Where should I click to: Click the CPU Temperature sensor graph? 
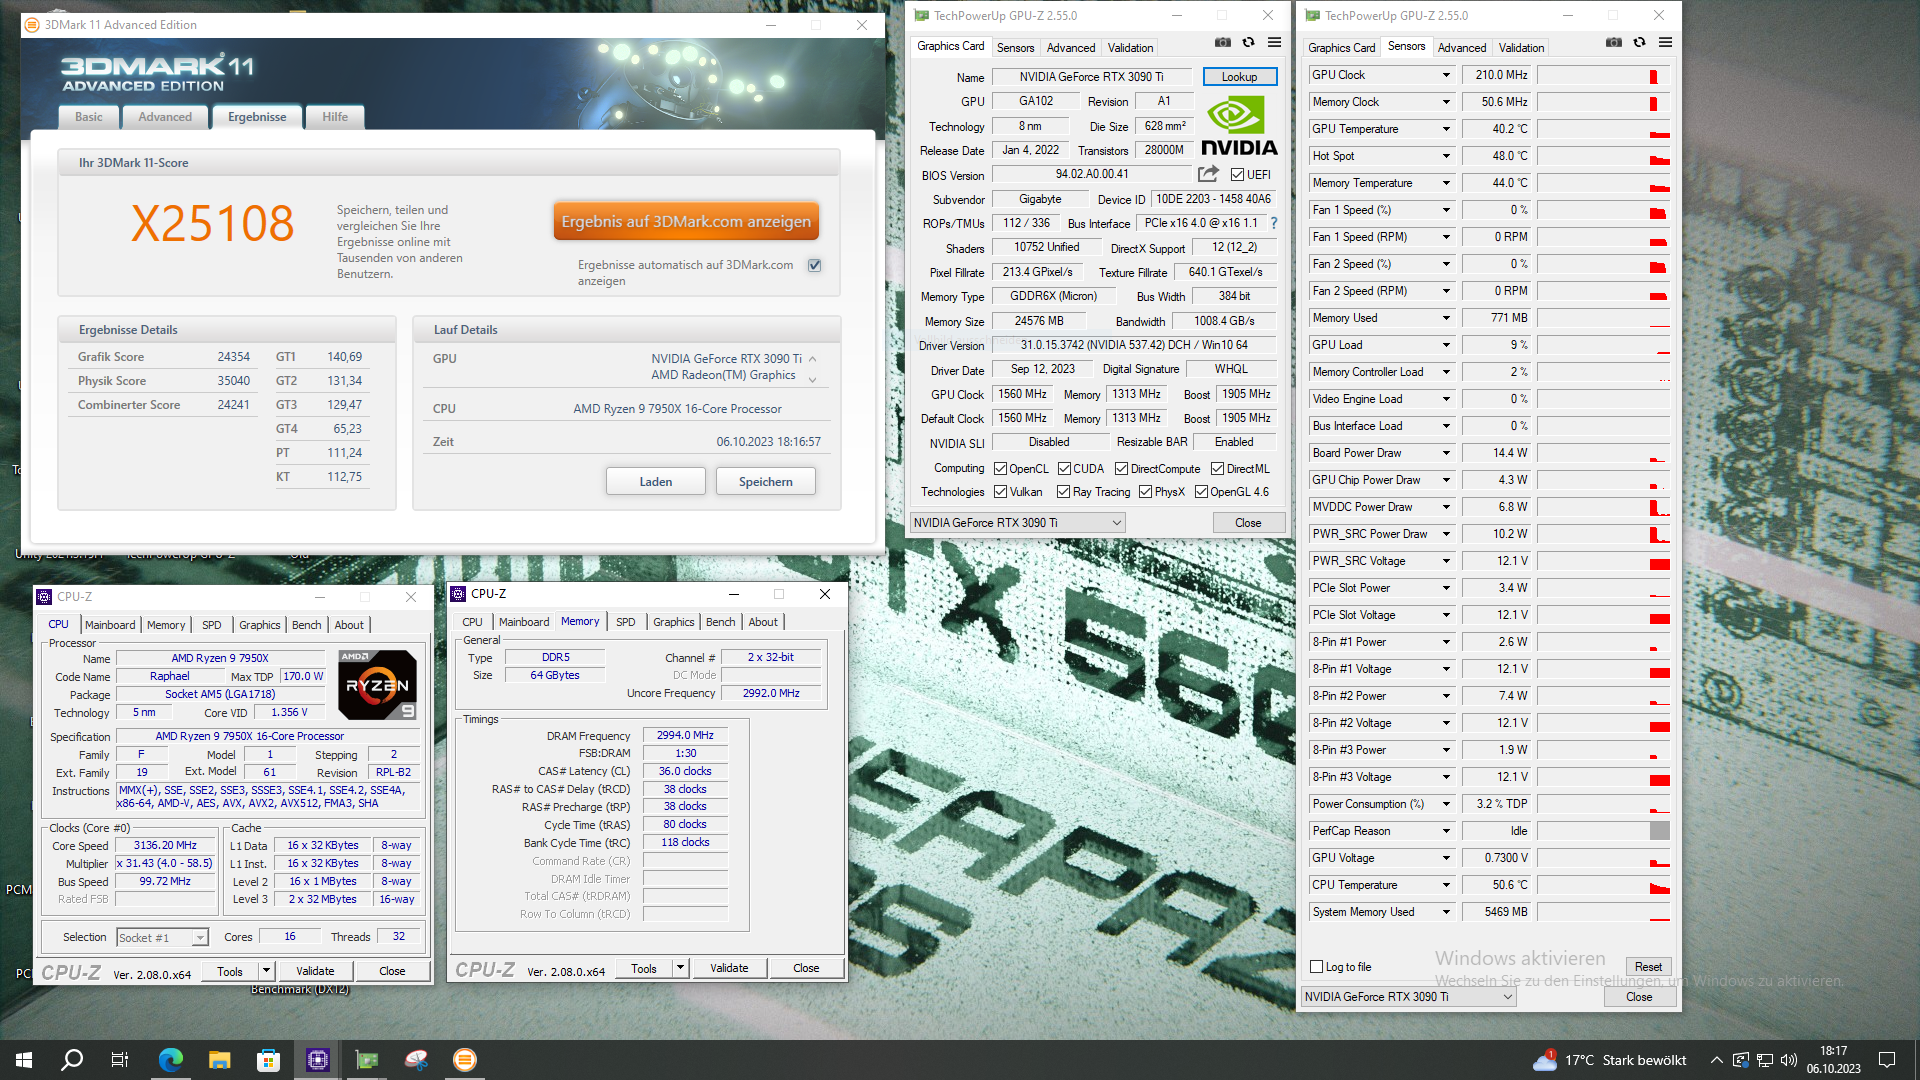coord(1604,885)
